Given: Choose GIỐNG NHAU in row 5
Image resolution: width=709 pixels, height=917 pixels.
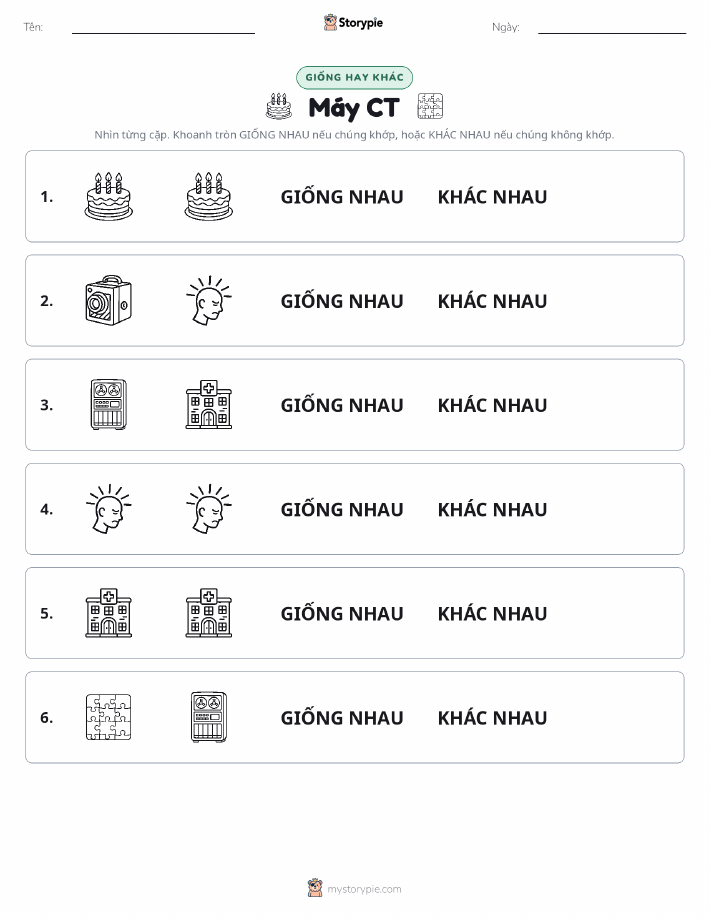Looking at the screenshot, I should coord(342,613).
